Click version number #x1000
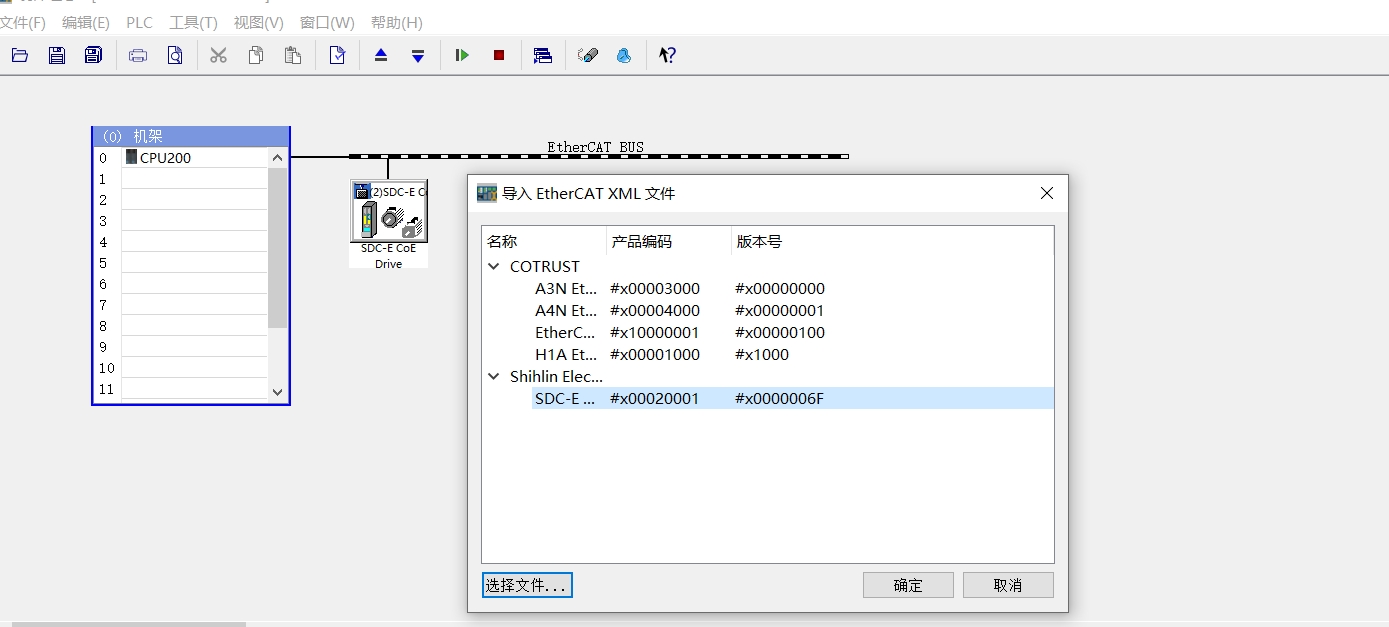Image resolution: width=1389 pixels, height=627 pixels. 762,355
